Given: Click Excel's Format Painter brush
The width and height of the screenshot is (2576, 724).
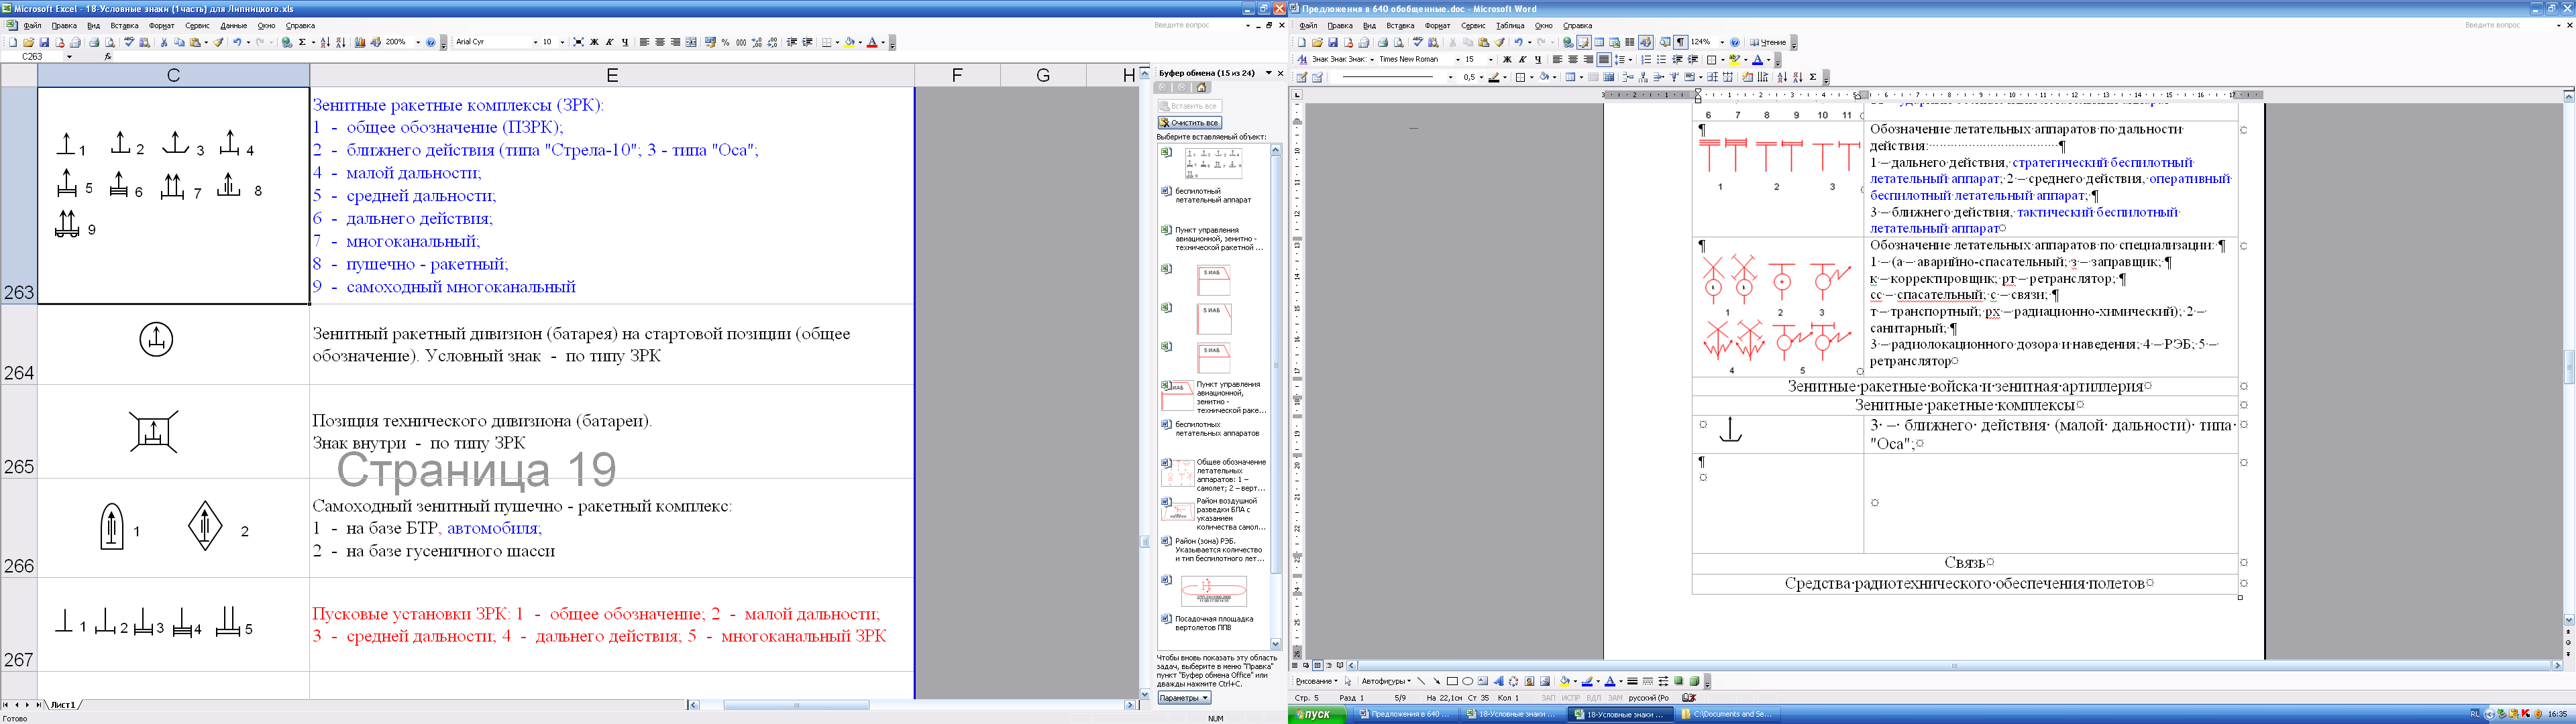Looking at the screenshot, I should (218, 42).
